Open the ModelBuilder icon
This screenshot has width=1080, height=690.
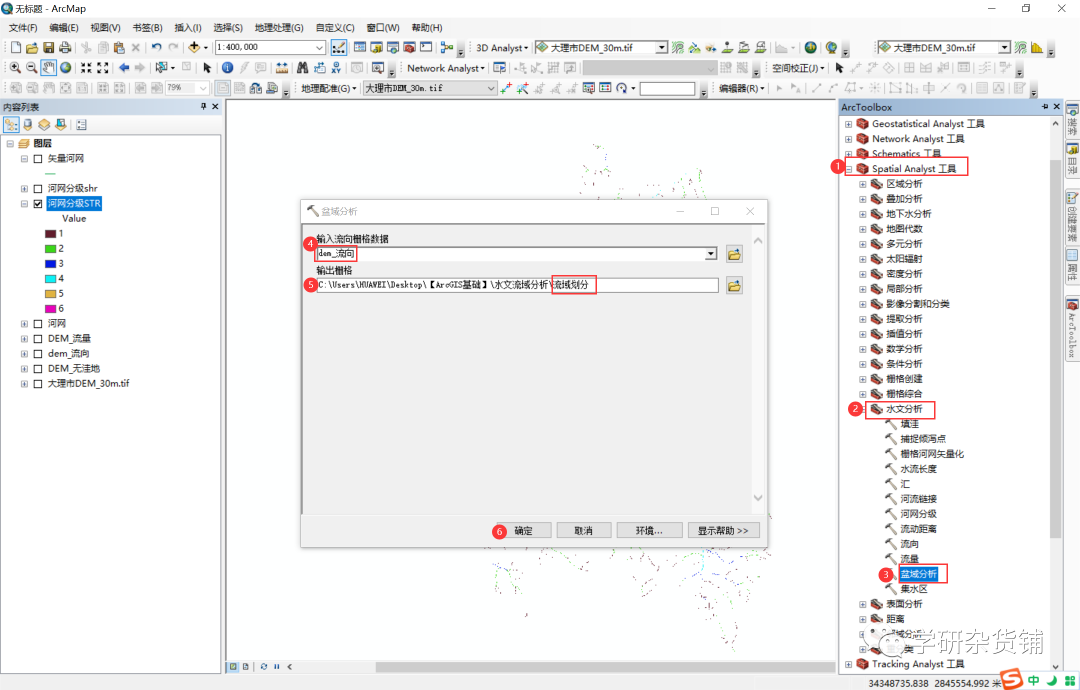[447, 48]
